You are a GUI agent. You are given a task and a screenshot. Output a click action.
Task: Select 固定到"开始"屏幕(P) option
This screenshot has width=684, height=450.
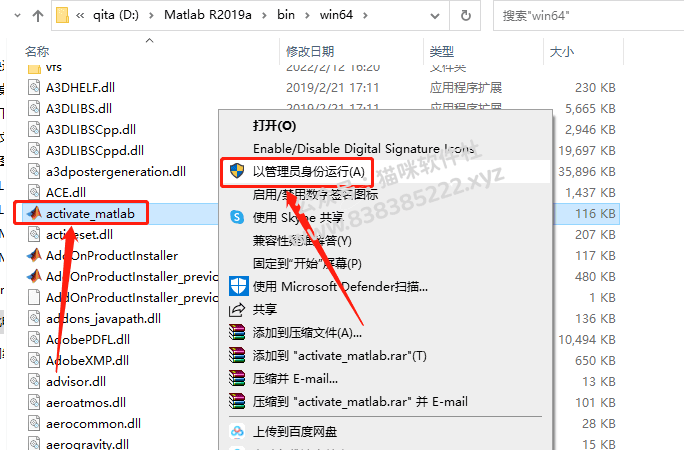coord(307,263)
